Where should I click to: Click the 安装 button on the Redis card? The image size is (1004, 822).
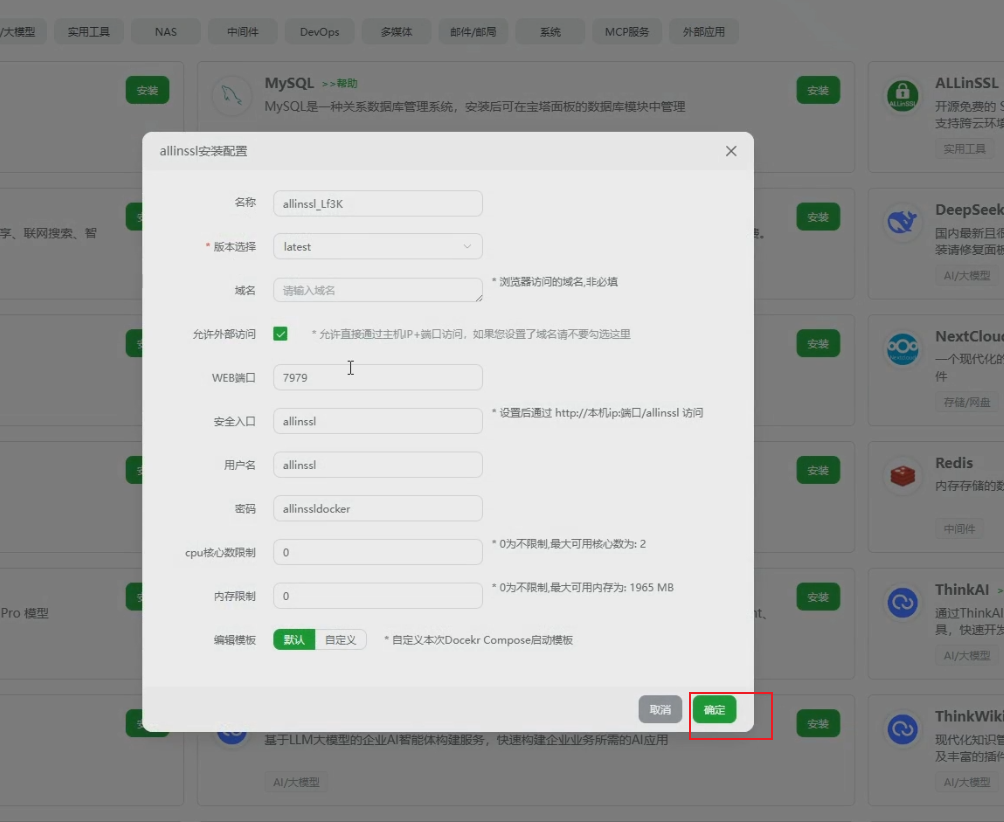(819, 470)
